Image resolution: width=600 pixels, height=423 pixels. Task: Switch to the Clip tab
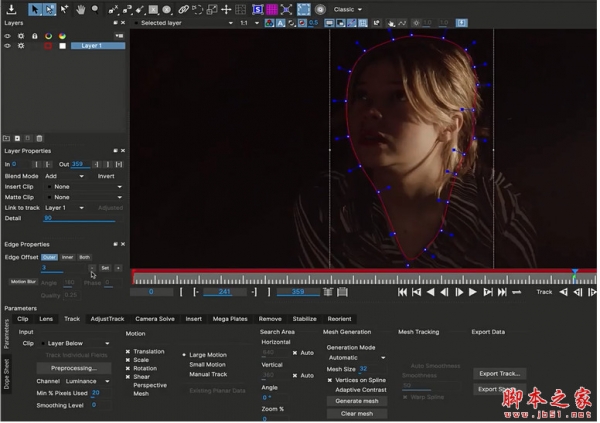point(23,320)
